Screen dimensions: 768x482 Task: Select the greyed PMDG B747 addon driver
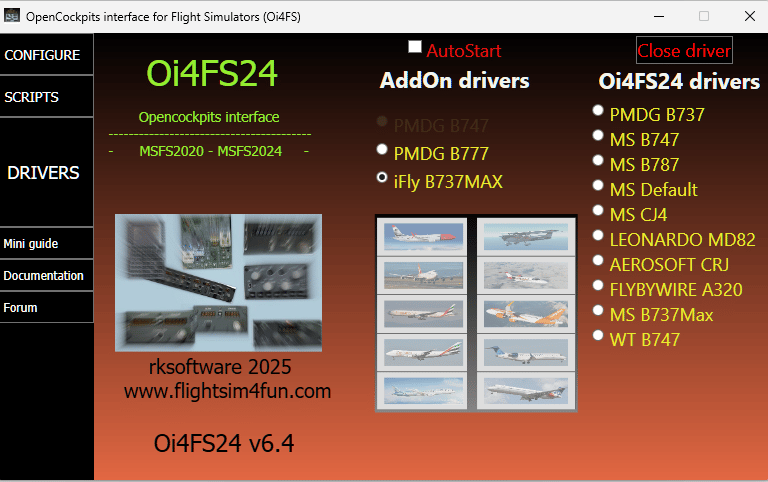[x=382, y=121]
